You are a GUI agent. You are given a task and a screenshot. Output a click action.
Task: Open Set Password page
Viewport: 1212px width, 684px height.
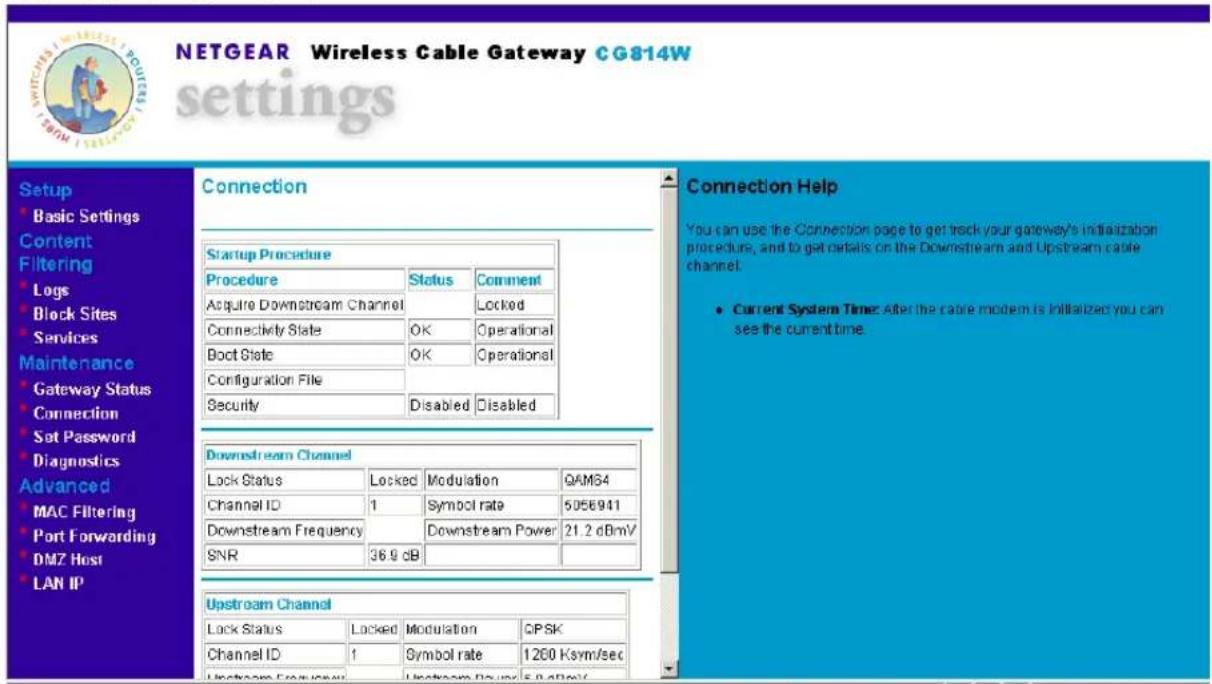click(x=84, y=437)
